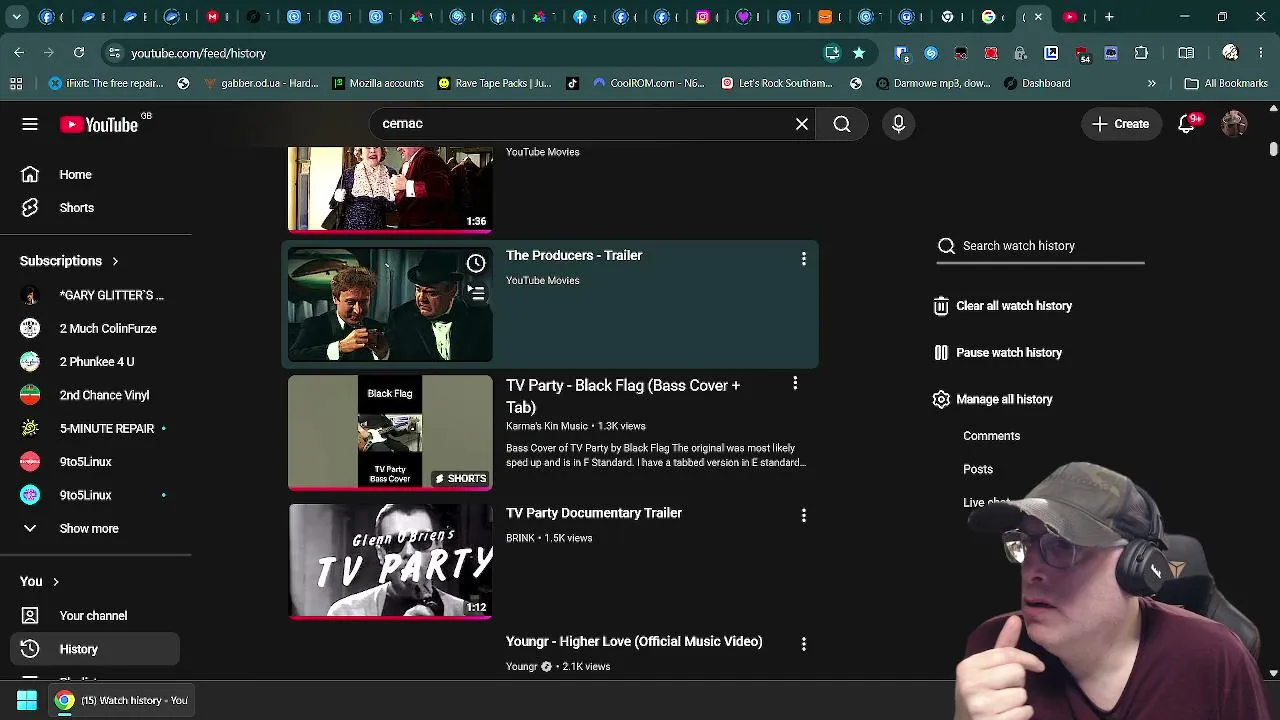
Task: Open the Chrome three-dot menu
Action: coord(1260,53)
